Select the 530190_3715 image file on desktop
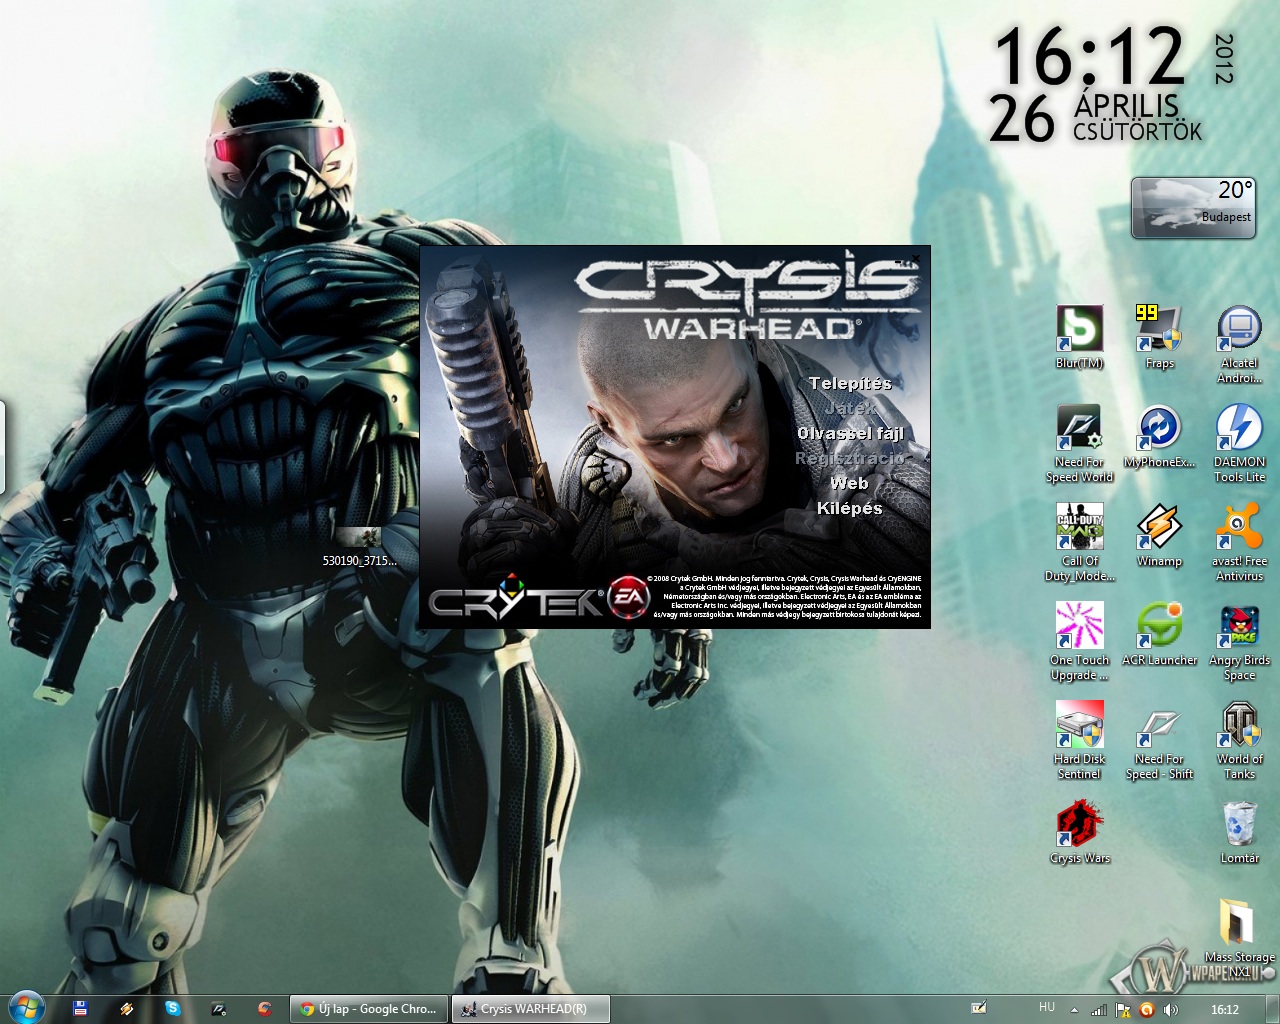The width and height of the screenshot is (1280, 1024). [x=360, y=546]
